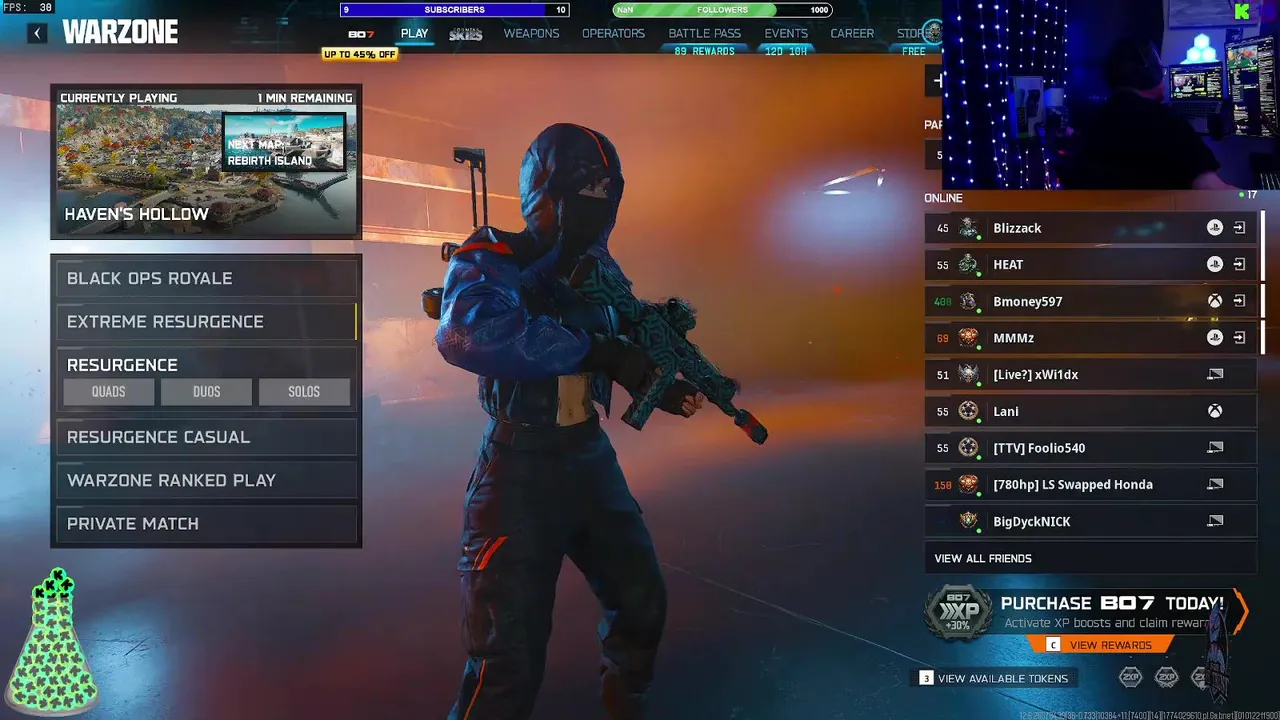Open the SKINS tab
The width and height of the screenshot is (1280, 720).
tap(465, 34)
